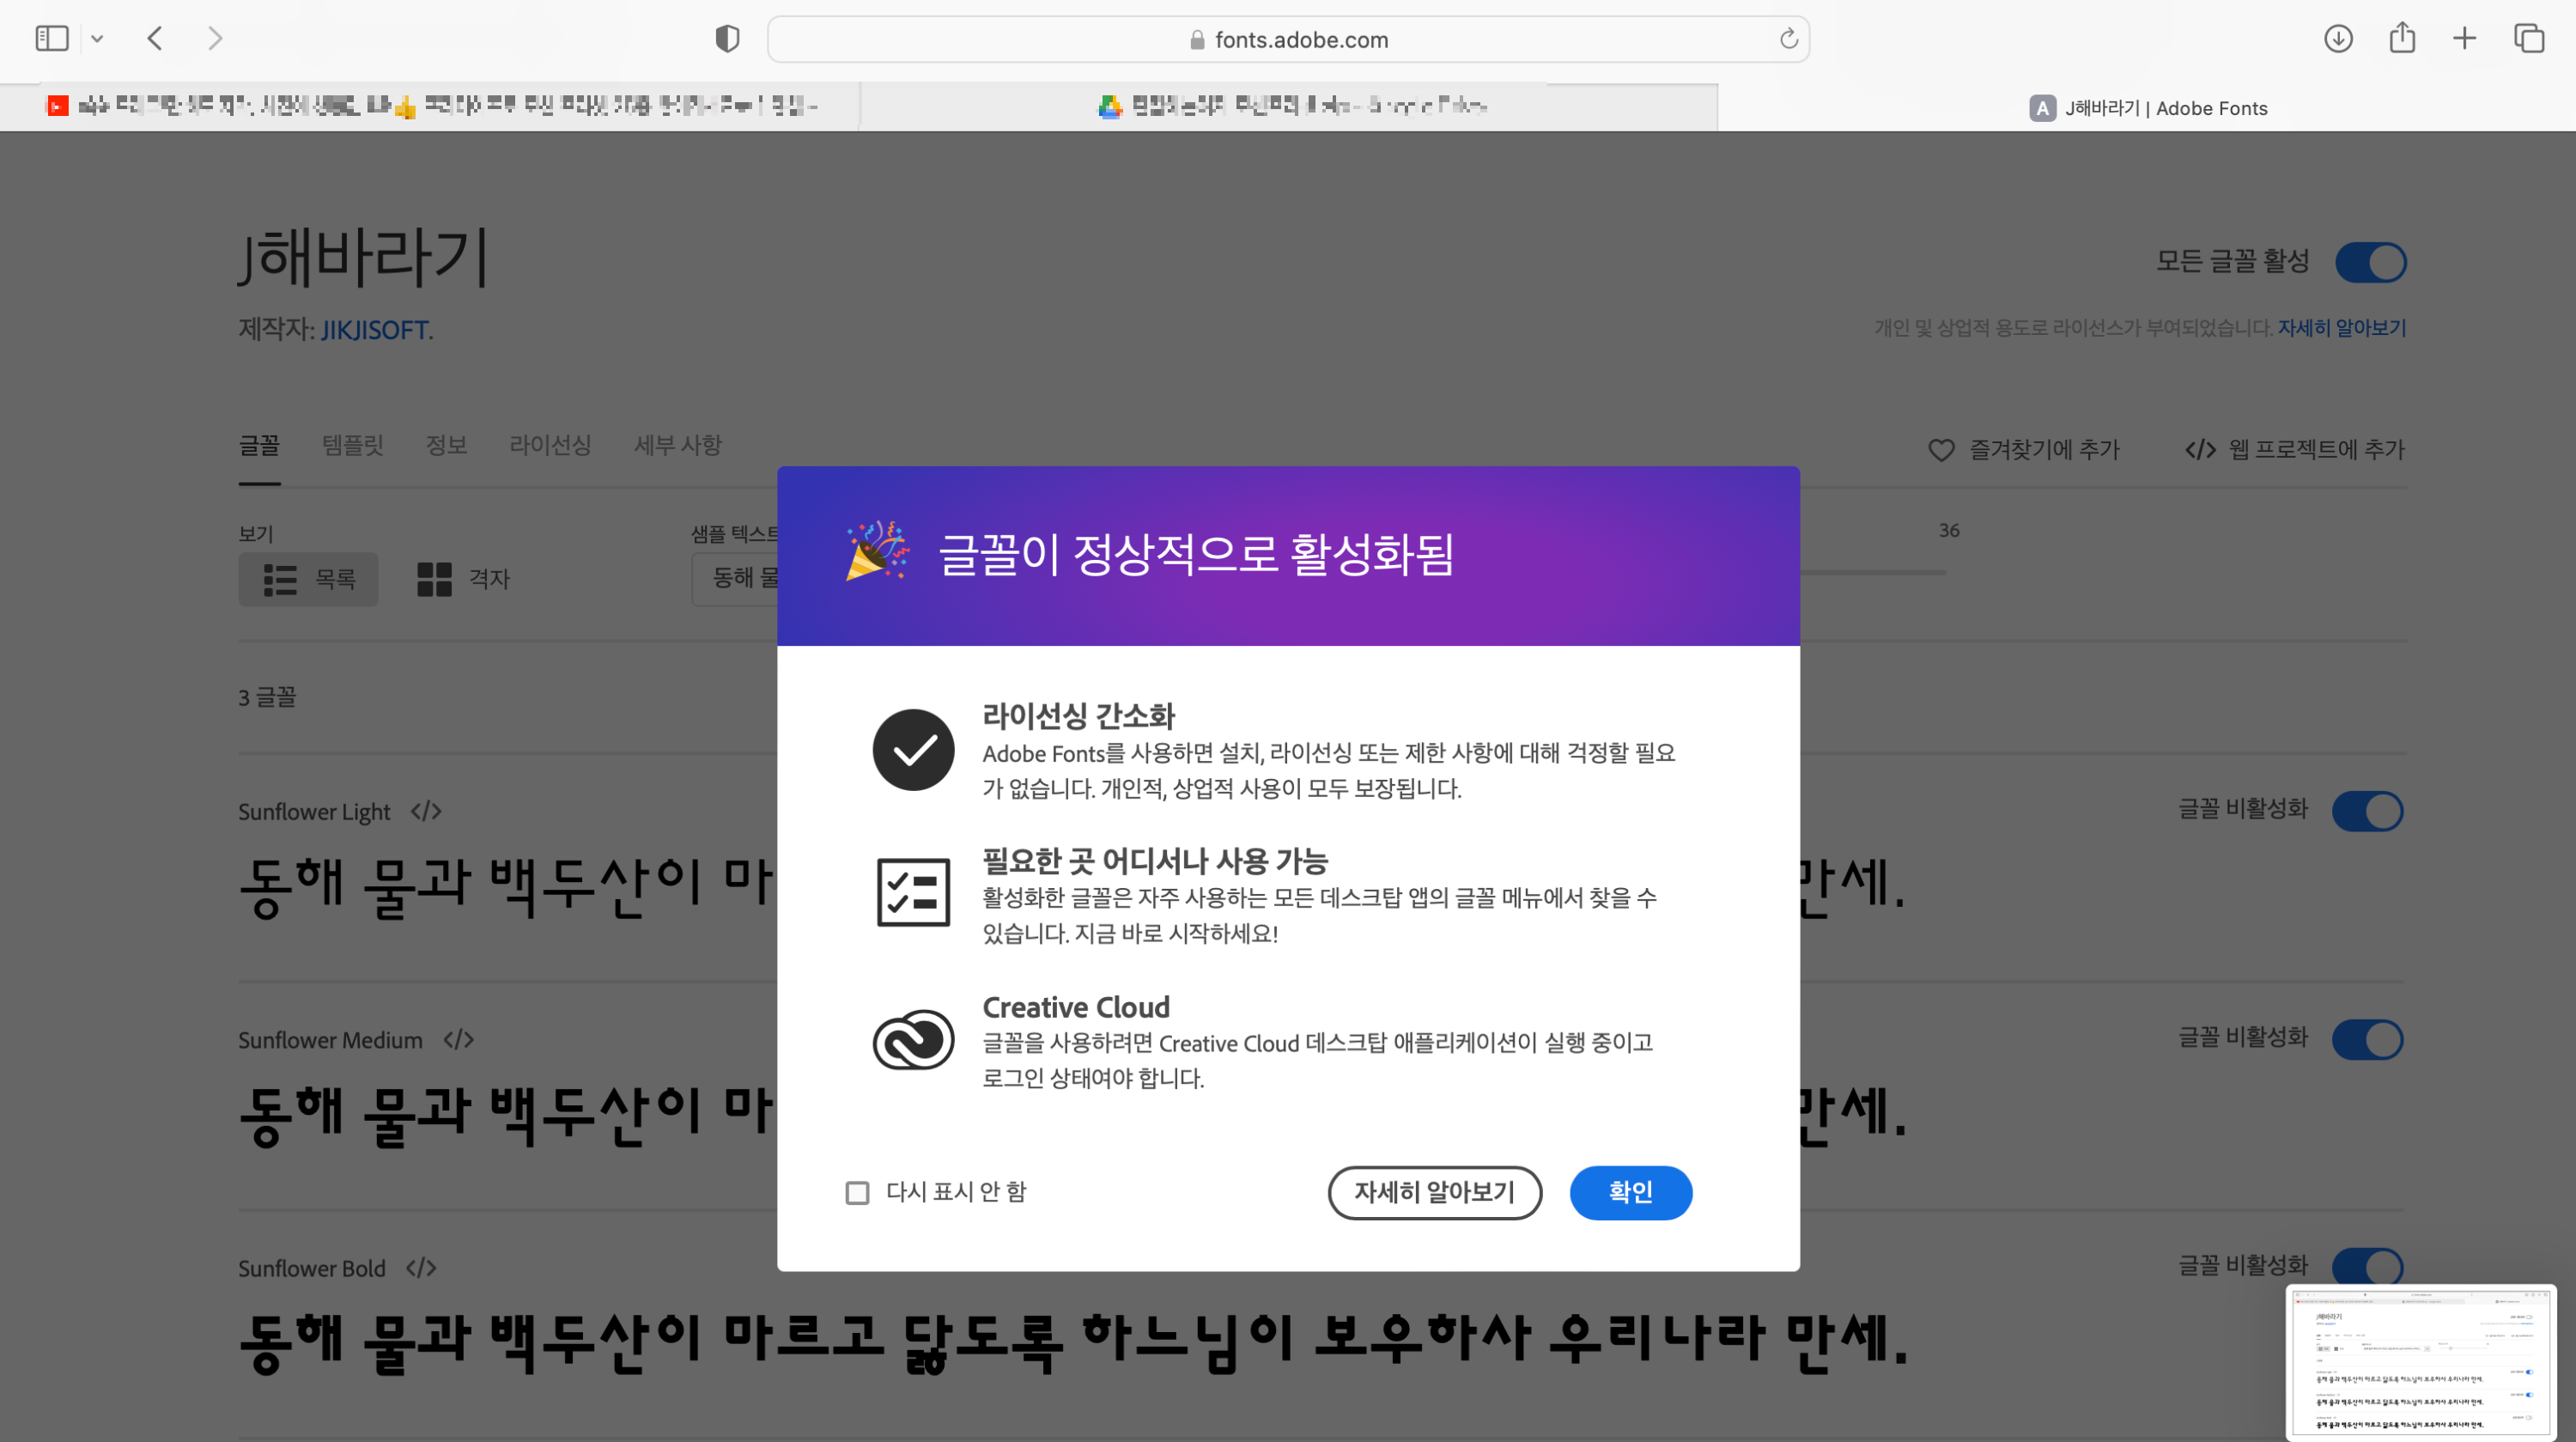The image size is (2576, 1442).
Task: Select the 글꼴 tab
Action: (259, 445)
